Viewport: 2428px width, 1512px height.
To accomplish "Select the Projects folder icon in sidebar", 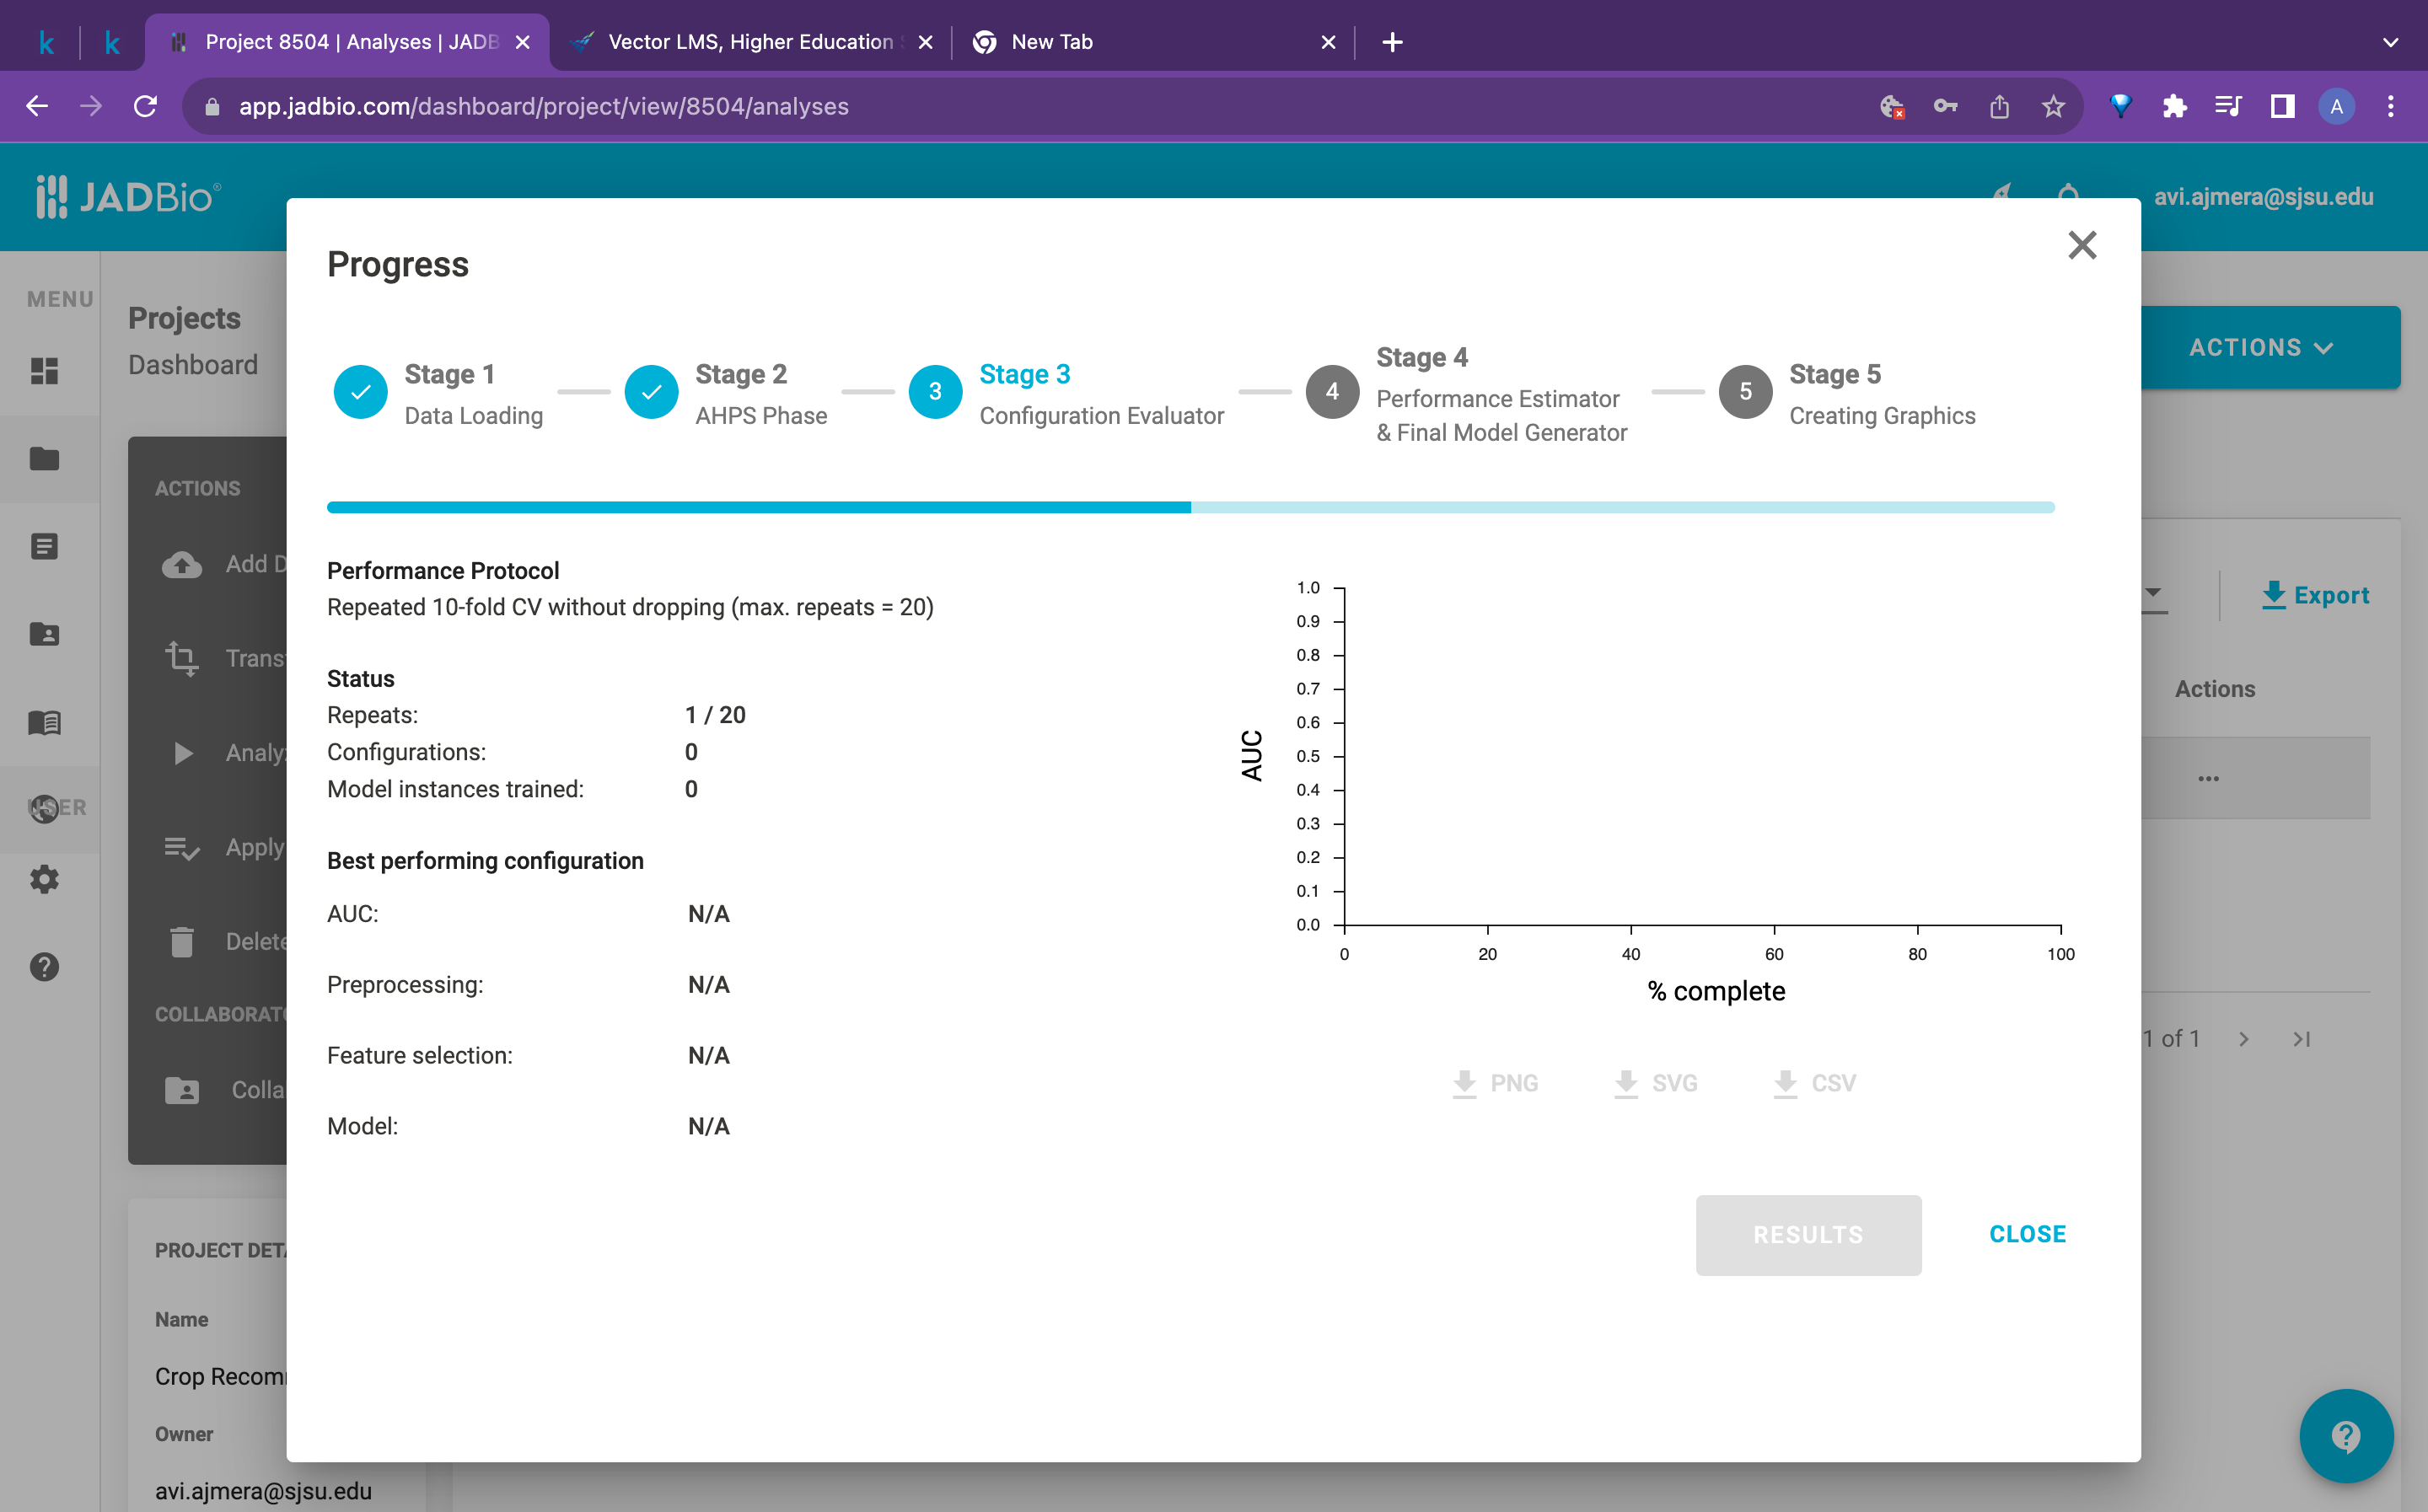I will pyautogui.click(x=45, y=458).
